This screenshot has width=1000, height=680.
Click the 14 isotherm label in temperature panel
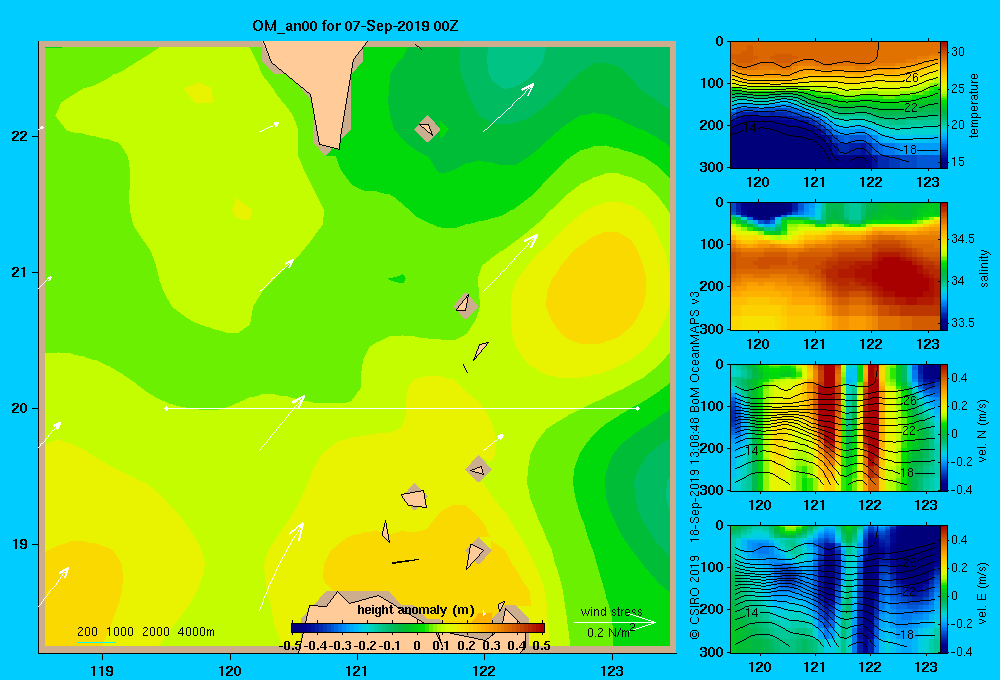(x=749, y=128)
